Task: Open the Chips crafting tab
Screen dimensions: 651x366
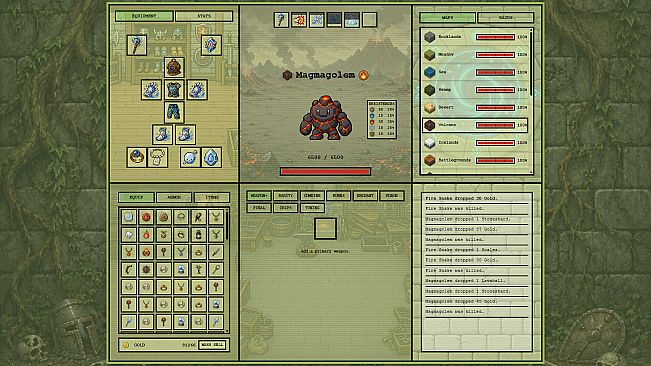Action: (x=286, y=207)
